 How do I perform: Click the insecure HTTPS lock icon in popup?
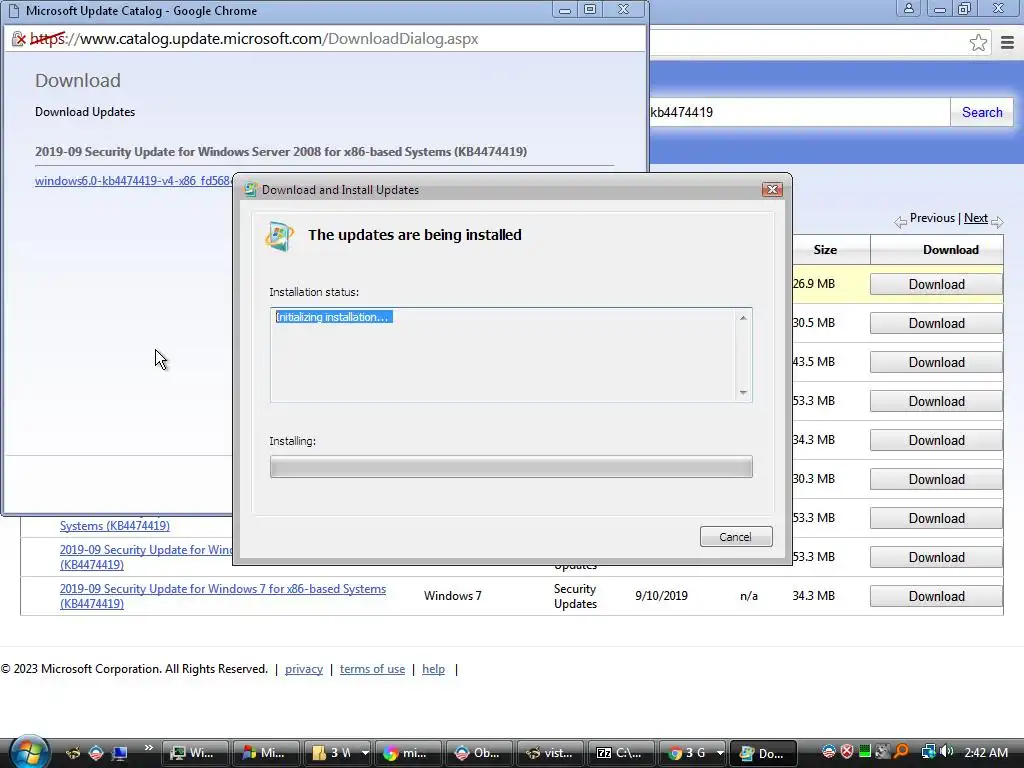pyautogui.click(x=20, y=39)
